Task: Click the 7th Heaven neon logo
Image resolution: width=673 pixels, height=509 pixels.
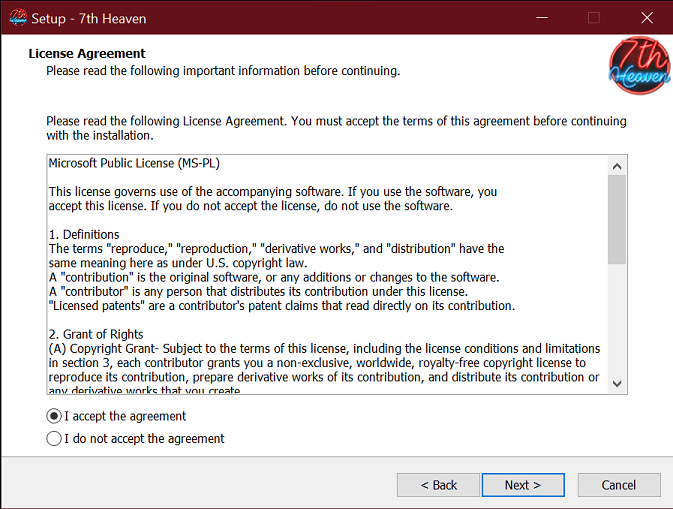Action: pyautogui.click(x=639, y=65)
